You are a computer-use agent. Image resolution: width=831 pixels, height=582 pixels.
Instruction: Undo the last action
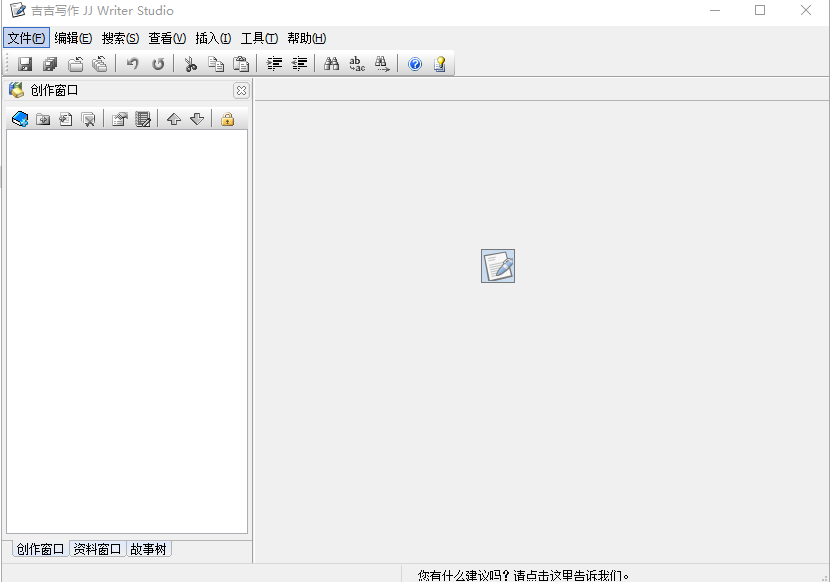tap(132, 64)
